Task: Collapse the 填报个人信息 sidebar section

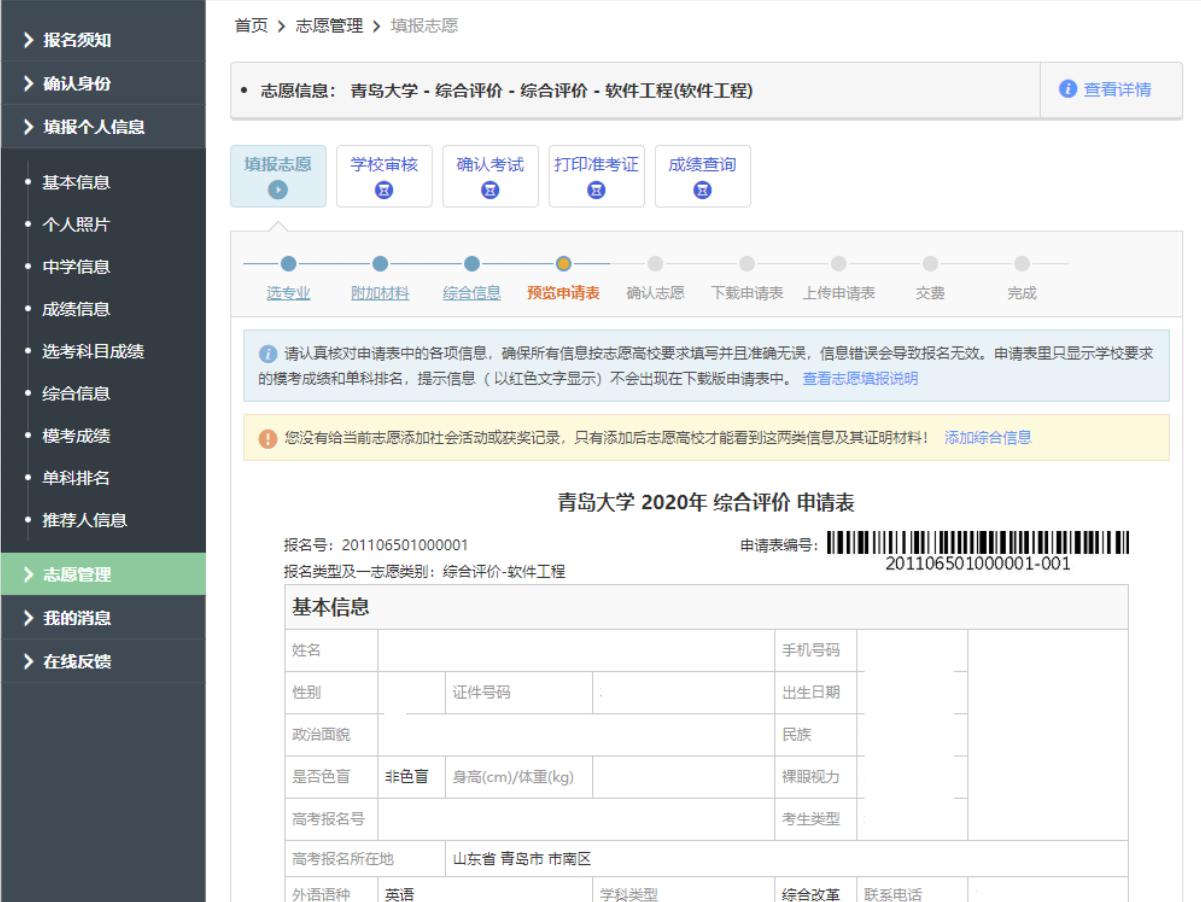Action: coord(103,126)
